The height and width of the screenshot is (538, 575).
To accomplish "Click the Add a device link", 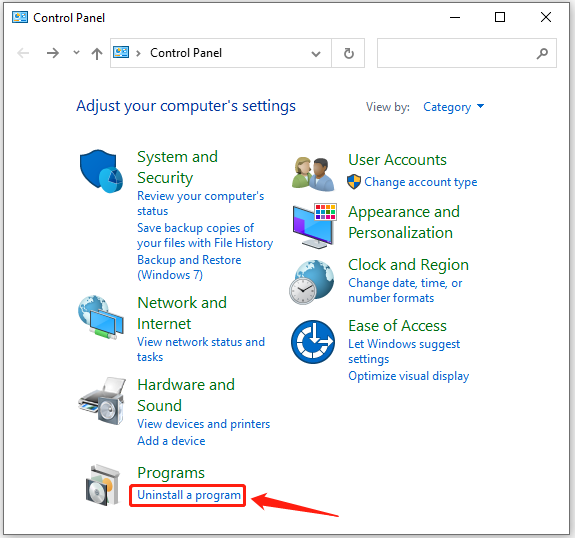I will [x=171, y=441].
